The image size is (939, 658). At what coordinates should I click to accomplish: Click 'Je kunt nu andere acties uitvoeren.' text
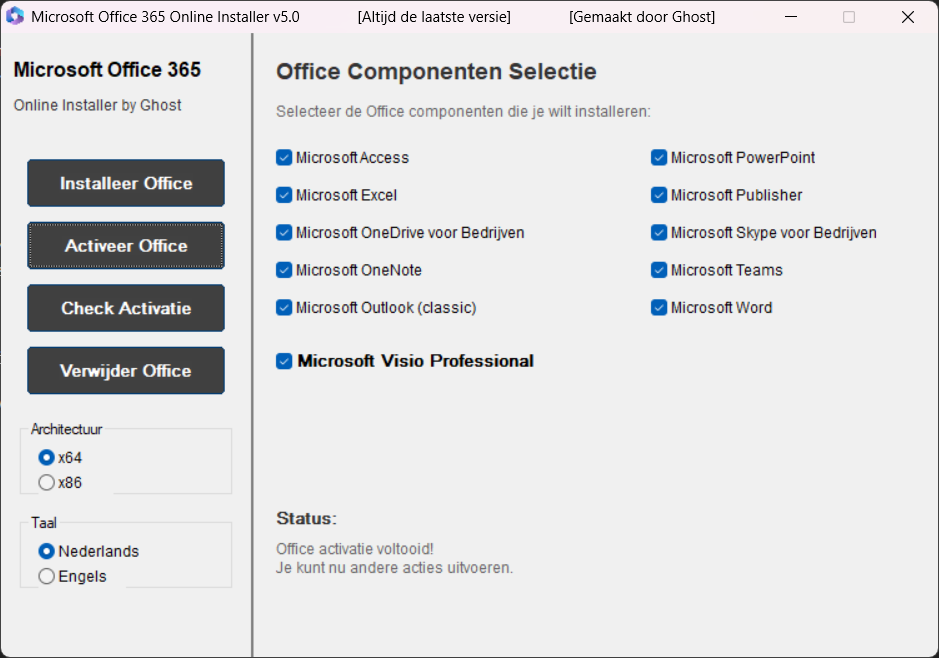395,568
